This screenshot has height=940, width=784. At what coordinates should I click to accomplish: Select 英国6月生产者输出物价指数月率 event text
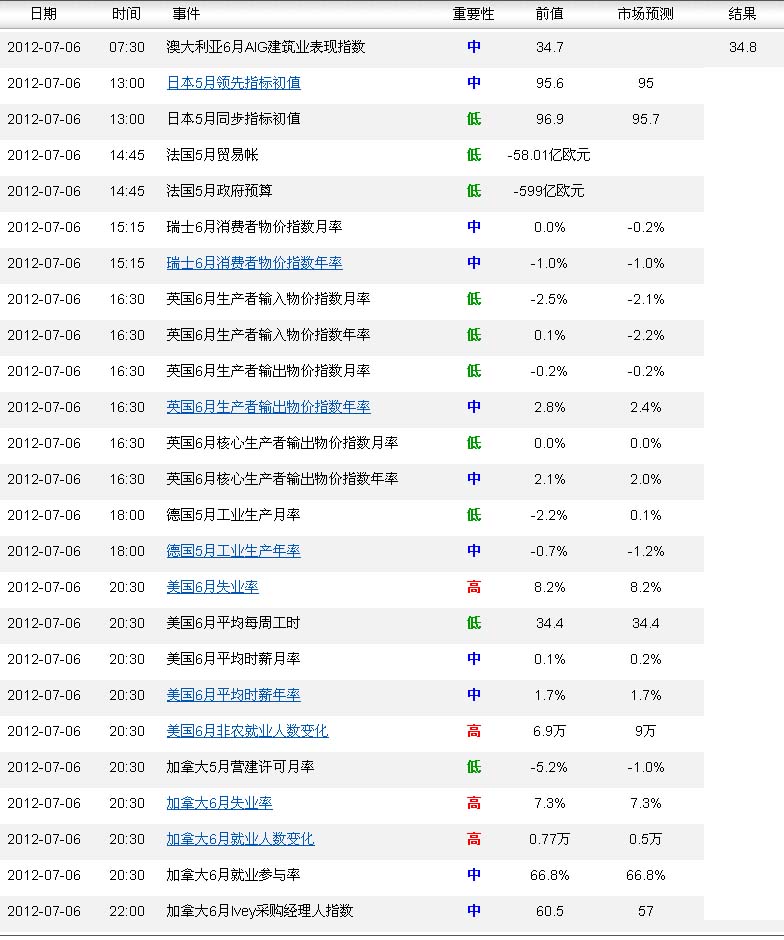click(268, 371)
